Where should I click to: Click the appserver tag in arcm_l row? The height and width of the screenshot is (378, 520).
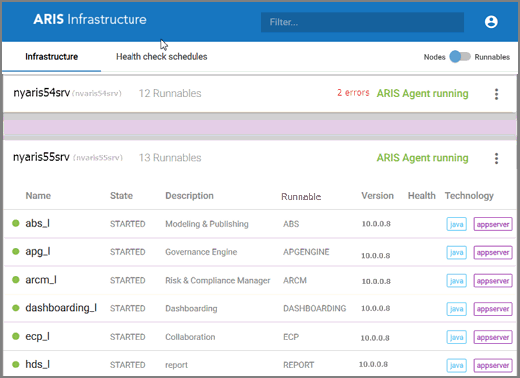click(x=493, y=281)
